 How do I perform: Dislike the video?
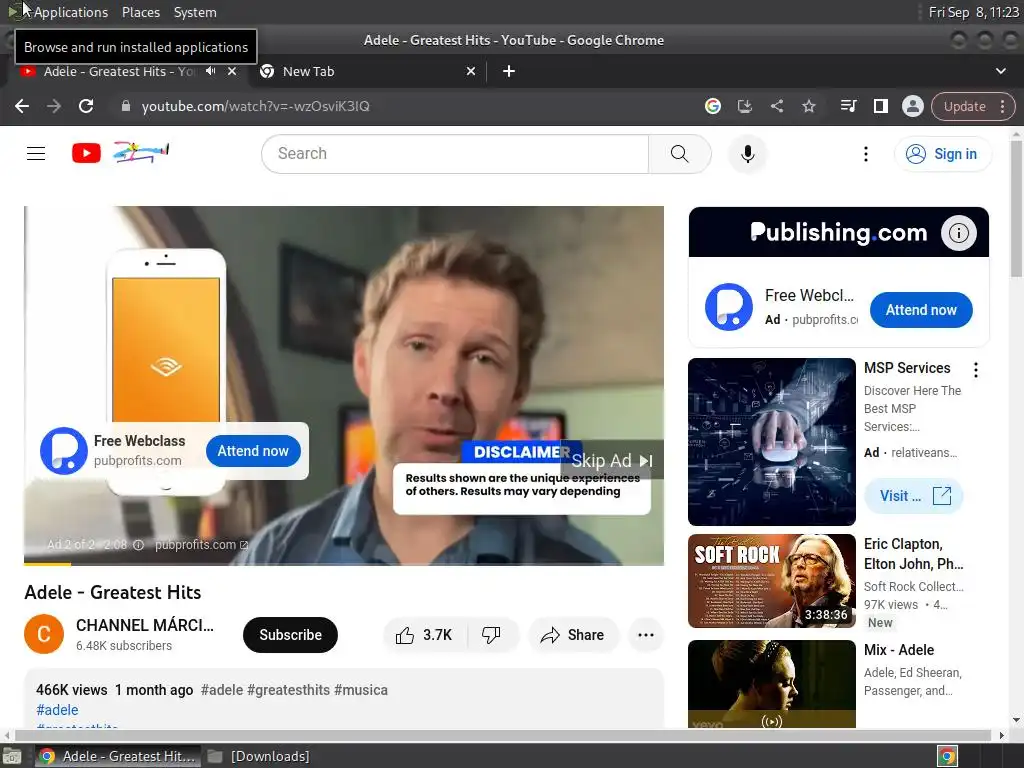(491, 635)
